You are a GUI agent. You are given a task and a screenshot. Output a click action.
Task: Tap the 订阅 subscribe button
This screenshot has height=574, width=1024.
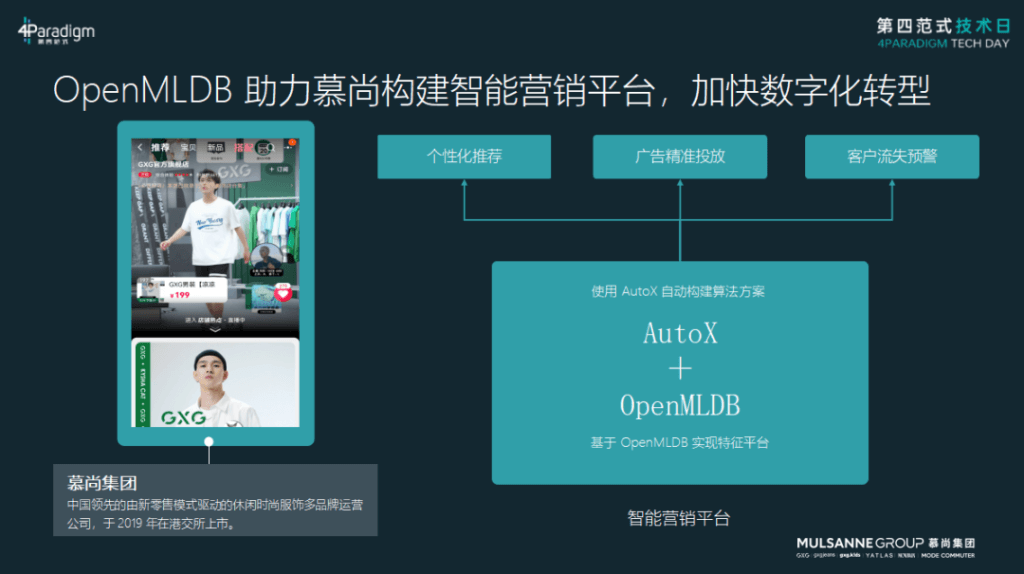click(x=279, y=169)
